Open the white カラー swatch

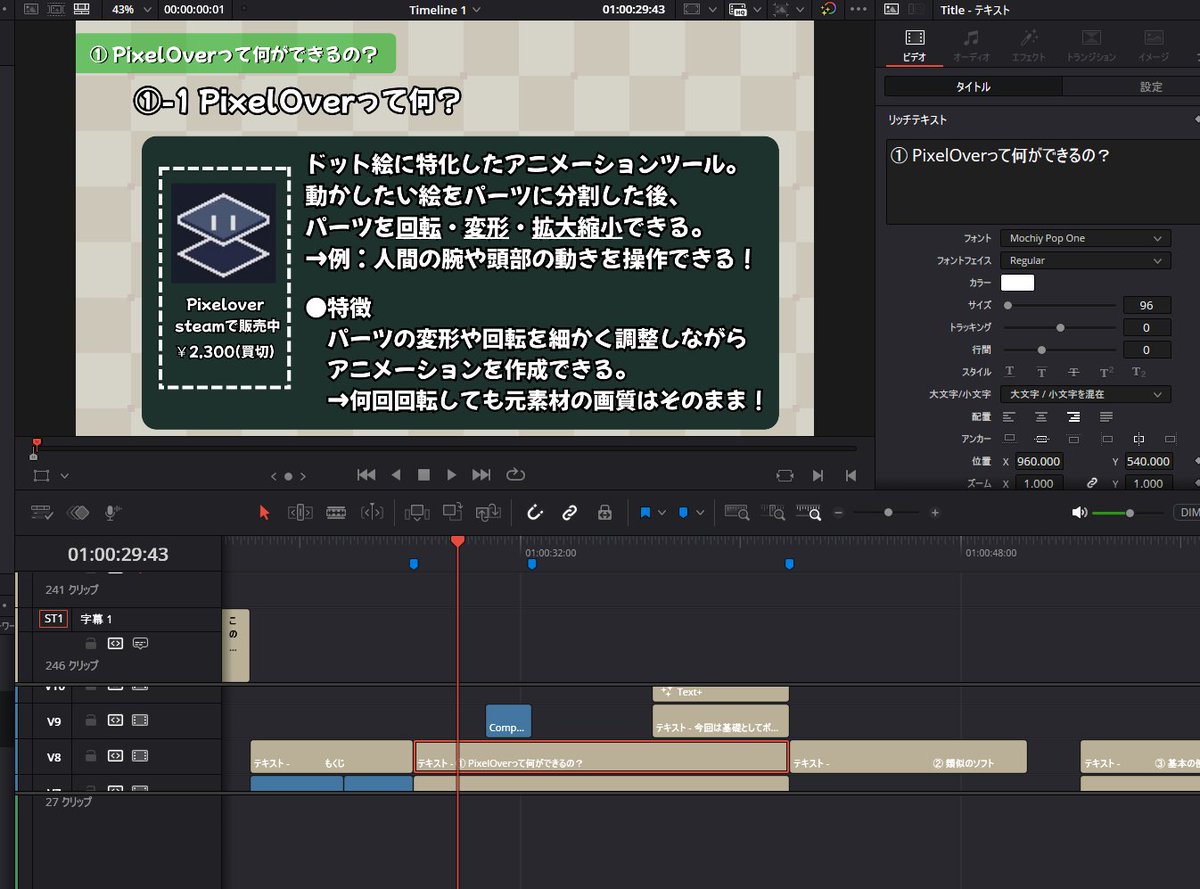pos(1017,283)
